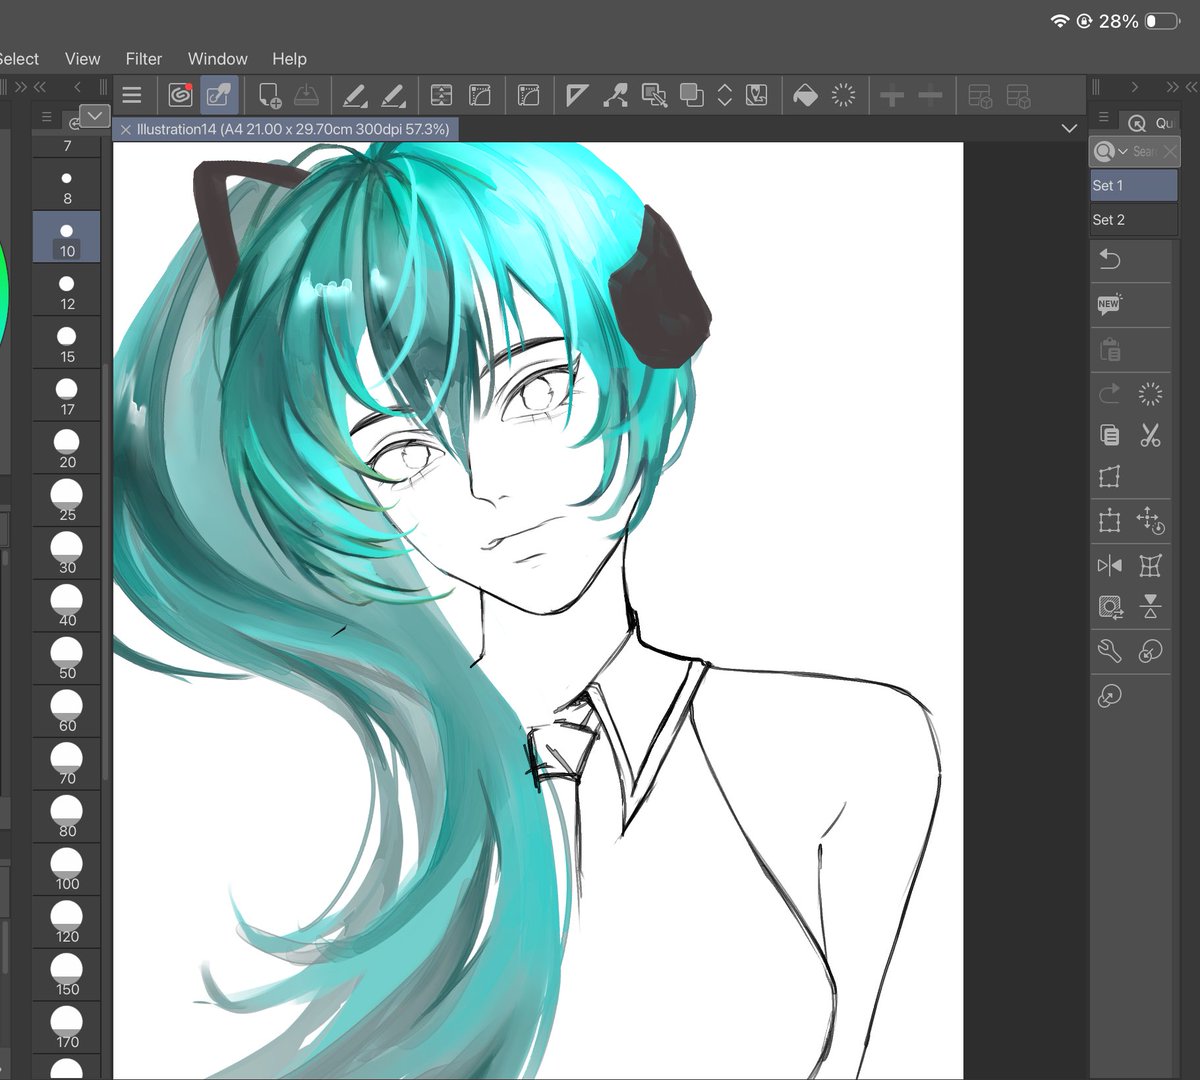This screenshot has height=1080, width=1200.
Task: Toggle the touch gesture edit mode icon
Action: pyautogui.click(x=218, y=95)
